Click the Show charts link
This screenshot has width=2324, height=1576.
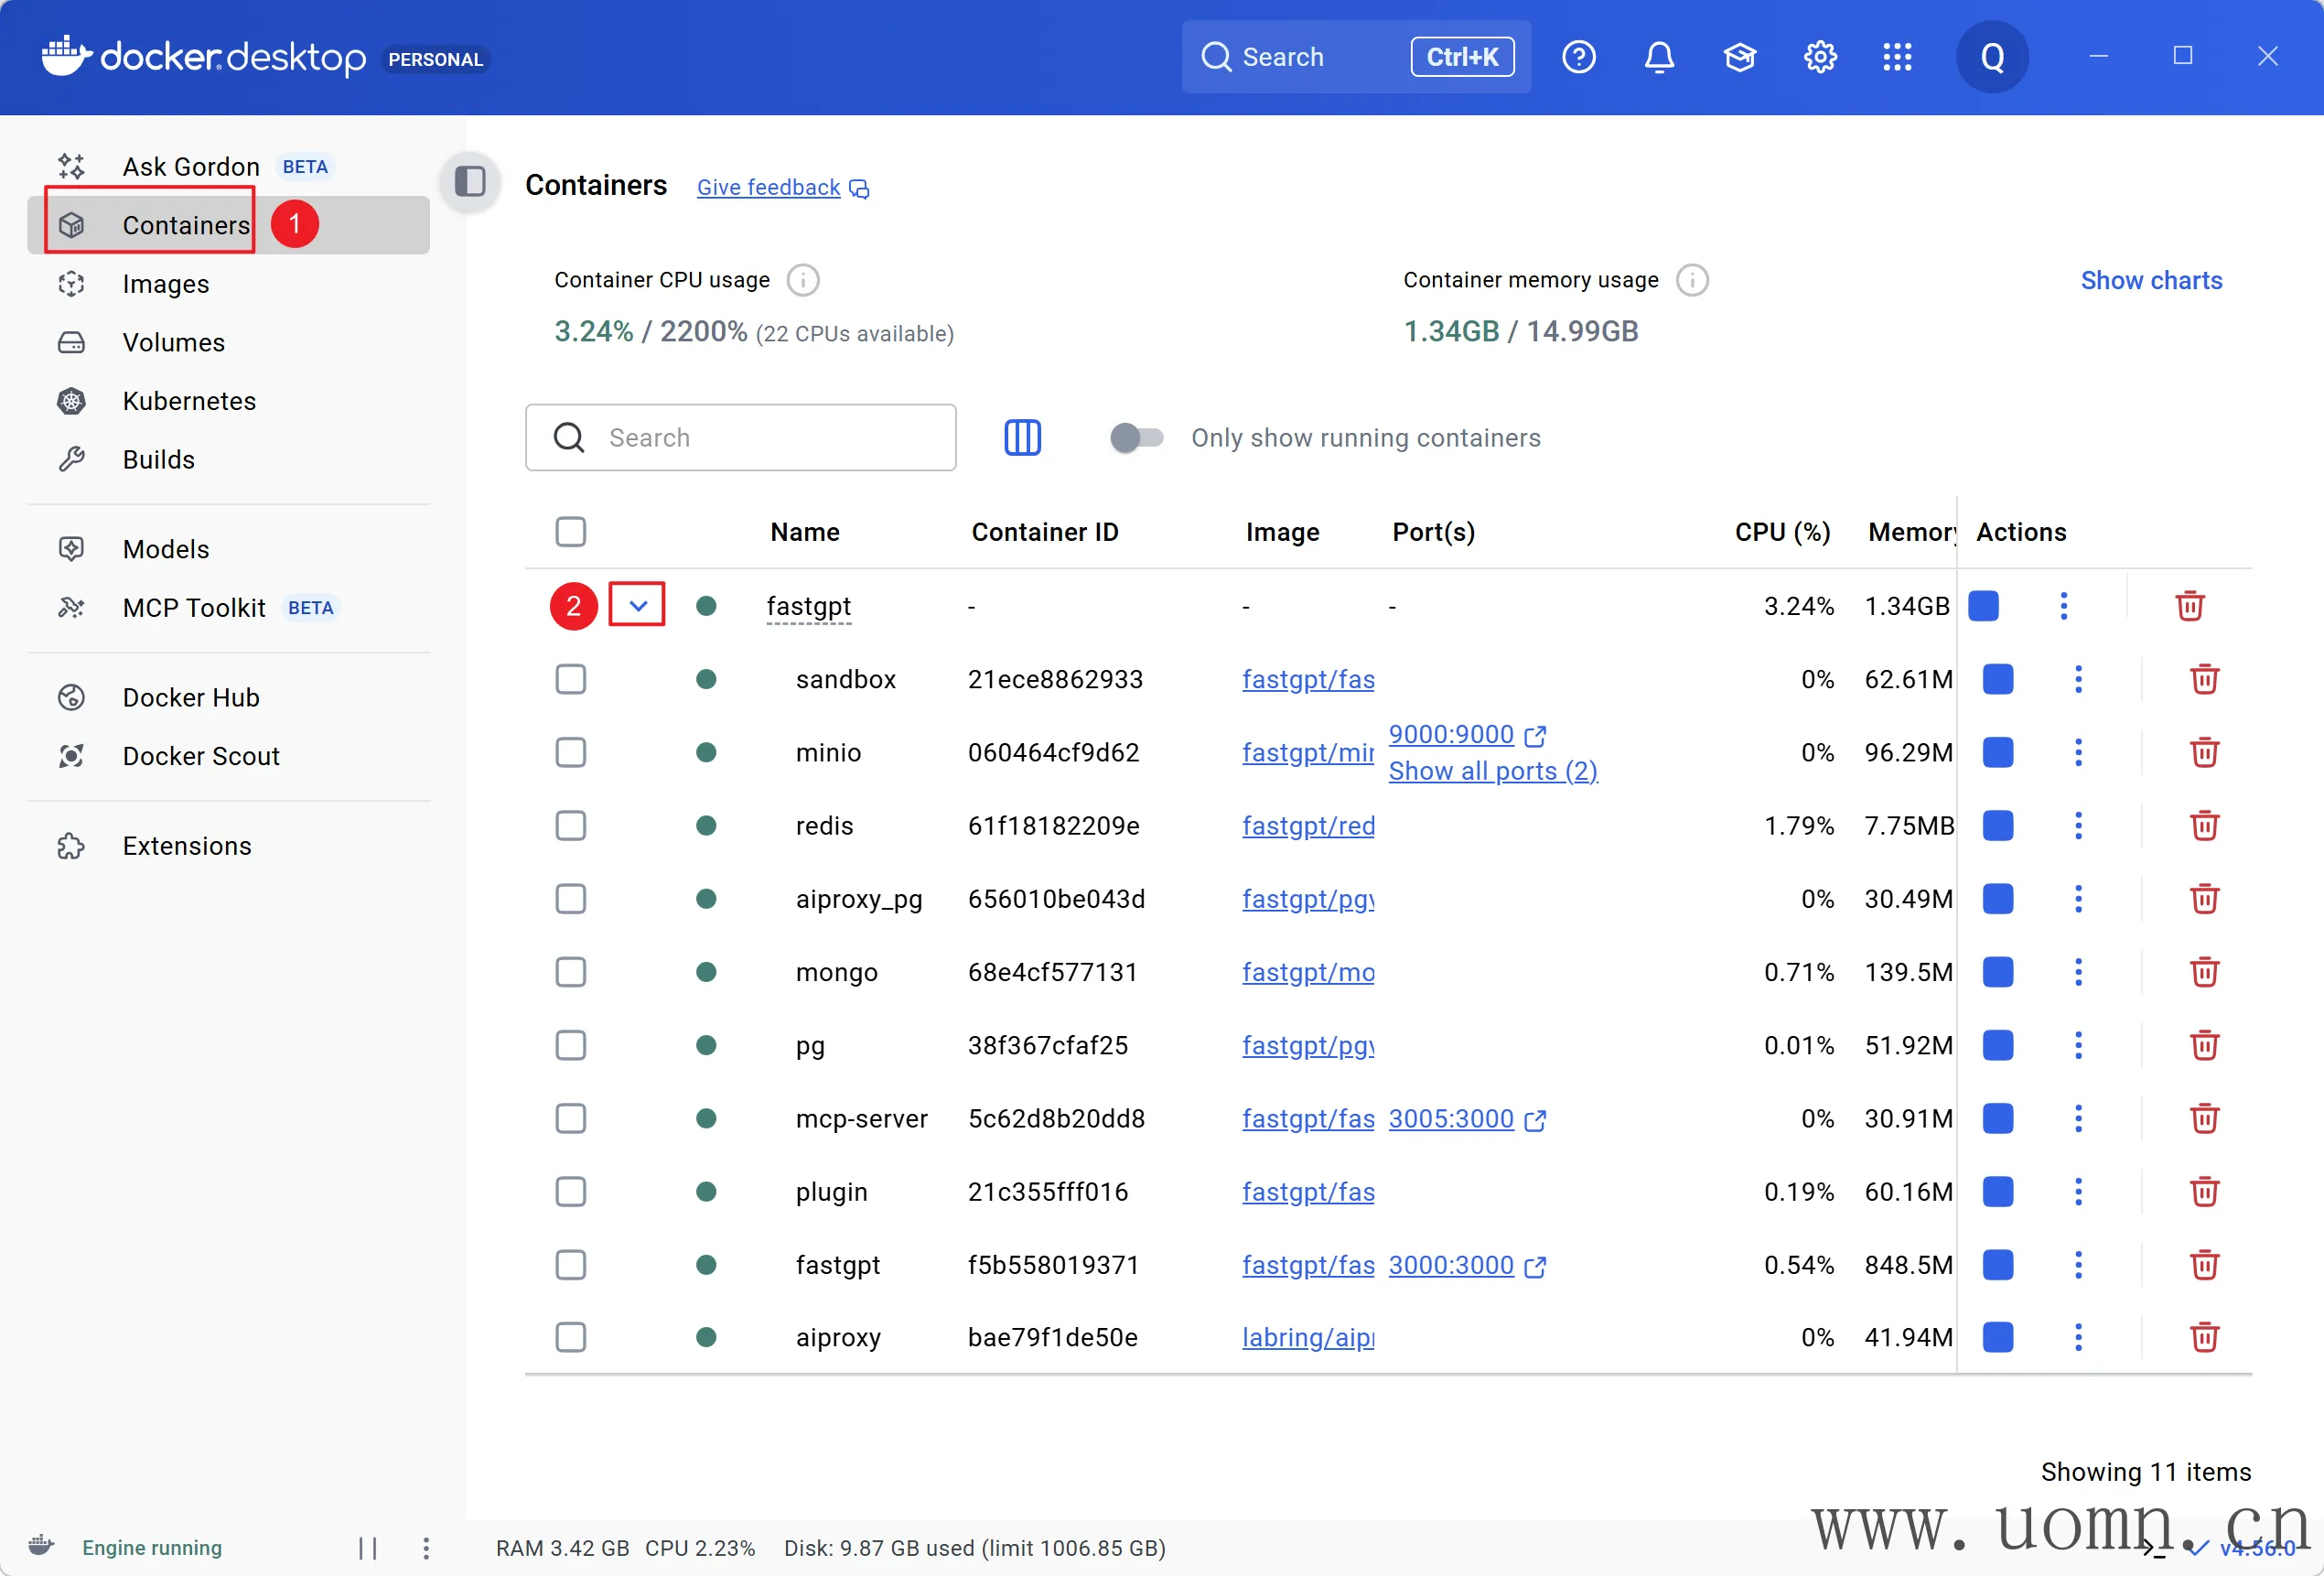(x=2151, y=280)
